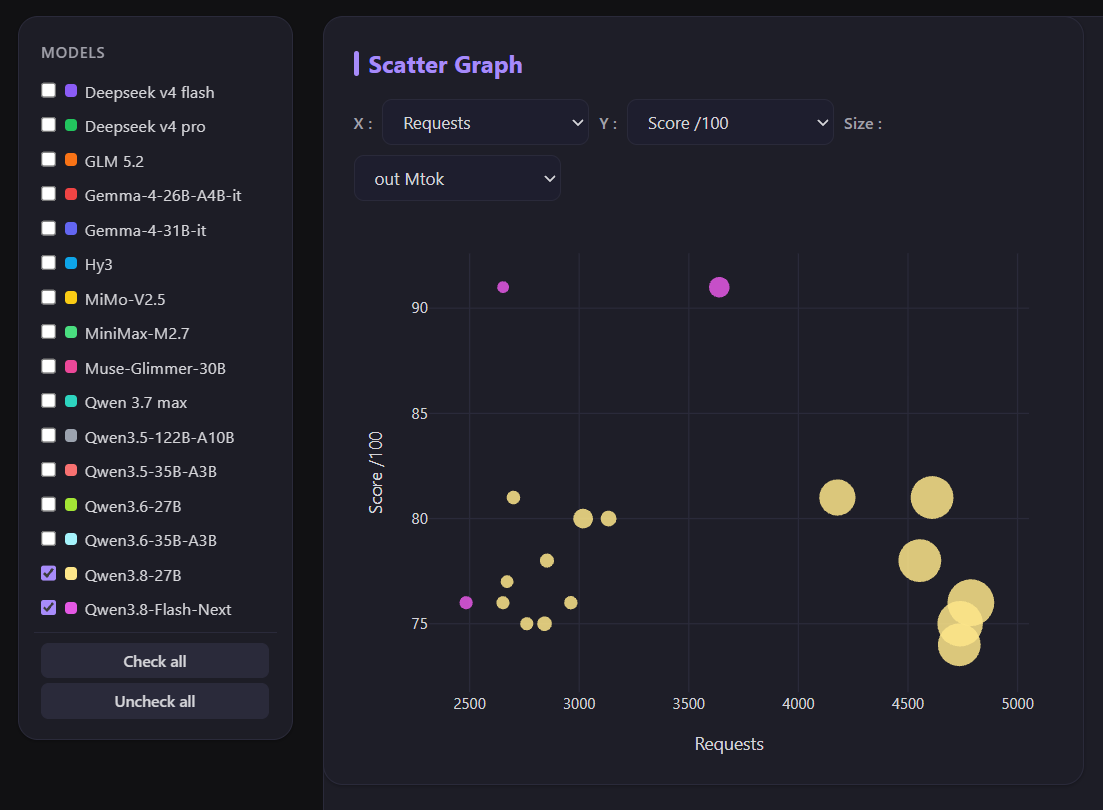Open the Y axis Score /100 dropdown
Screen dimensions: 1103x810
pyautogui.click(x=730, y=122)
